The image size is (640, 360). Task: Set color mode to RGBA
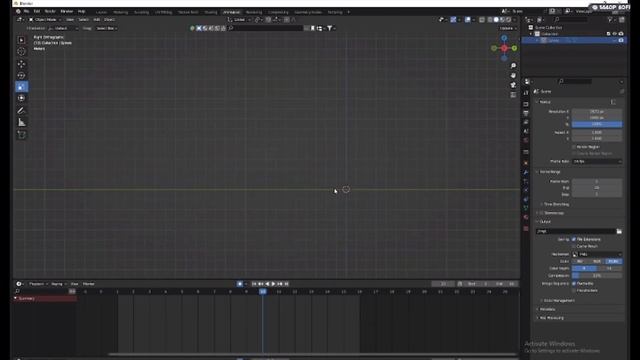pyautogui.click(x=613, y=261)
